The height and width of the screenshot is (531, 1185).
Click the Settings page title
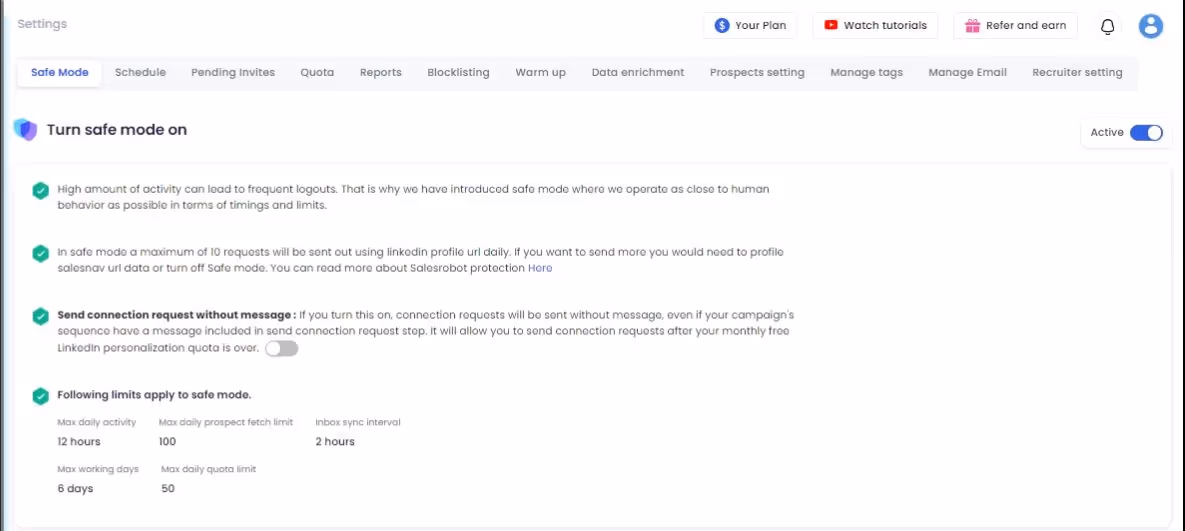pyautogui.click(x=42, y=24)
